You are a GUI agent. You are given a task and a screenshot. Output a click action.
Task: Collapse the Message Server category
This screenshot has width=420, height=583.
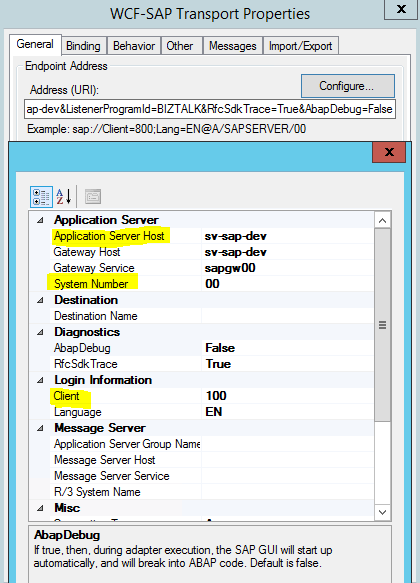pos(40,428)
